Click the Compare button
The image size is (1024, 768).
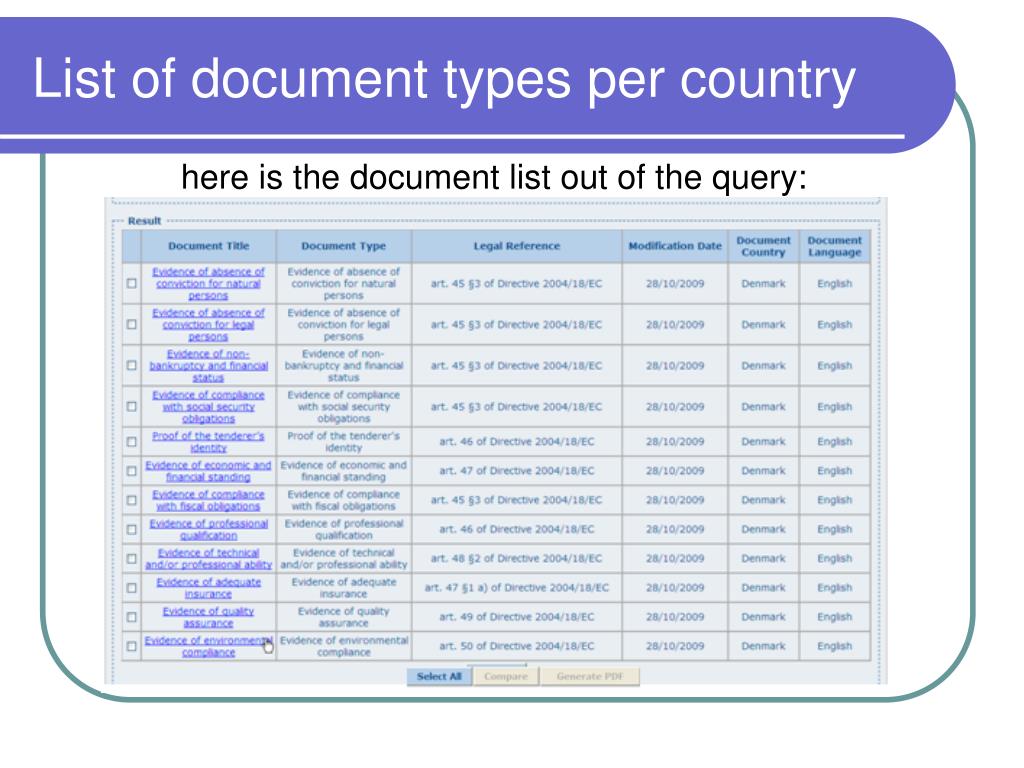[x=506, y=677]
